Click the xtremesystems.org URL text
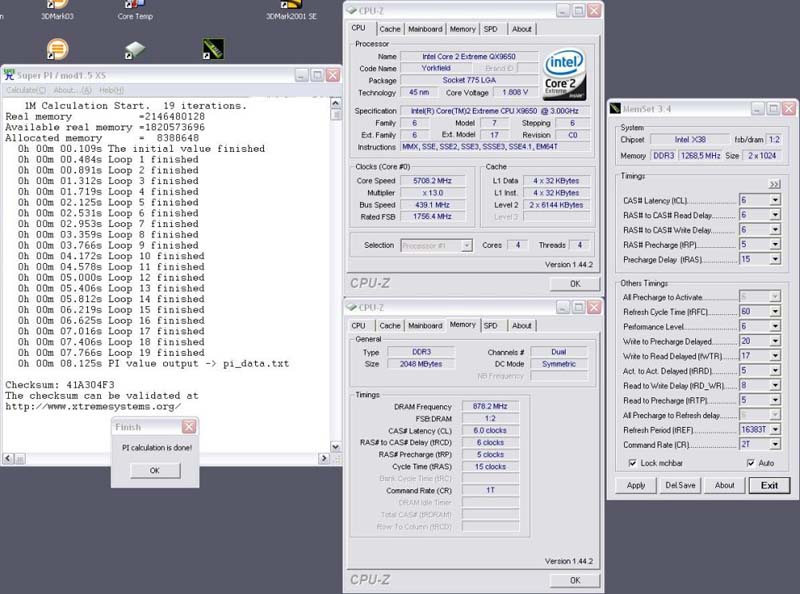 click(x=93, y=407)
